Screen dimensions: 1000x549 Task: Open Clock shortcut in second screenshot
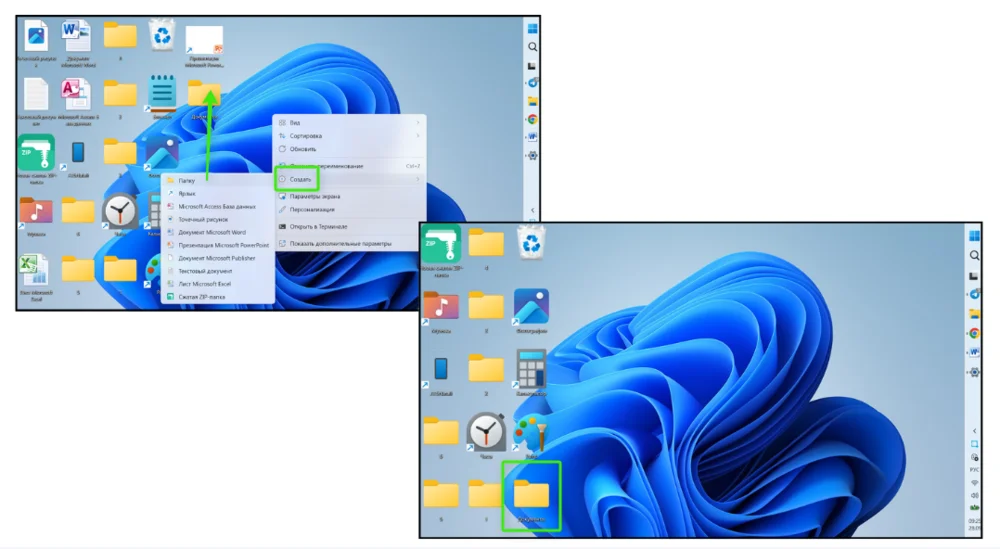click(486, 432)
